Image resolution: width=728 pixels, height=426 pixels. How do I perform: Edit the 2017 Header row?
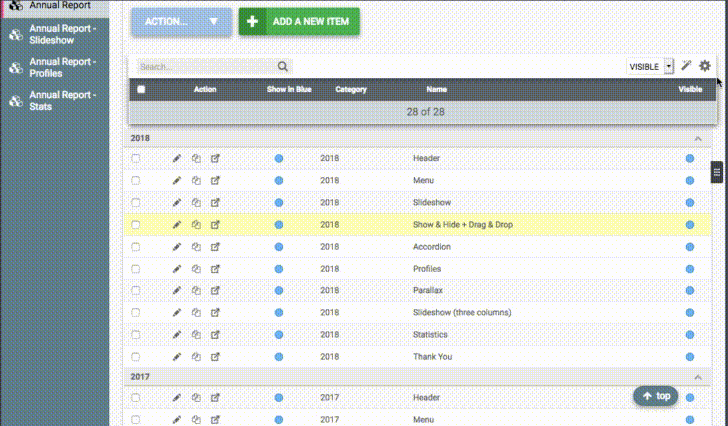(x=177, y=398)
